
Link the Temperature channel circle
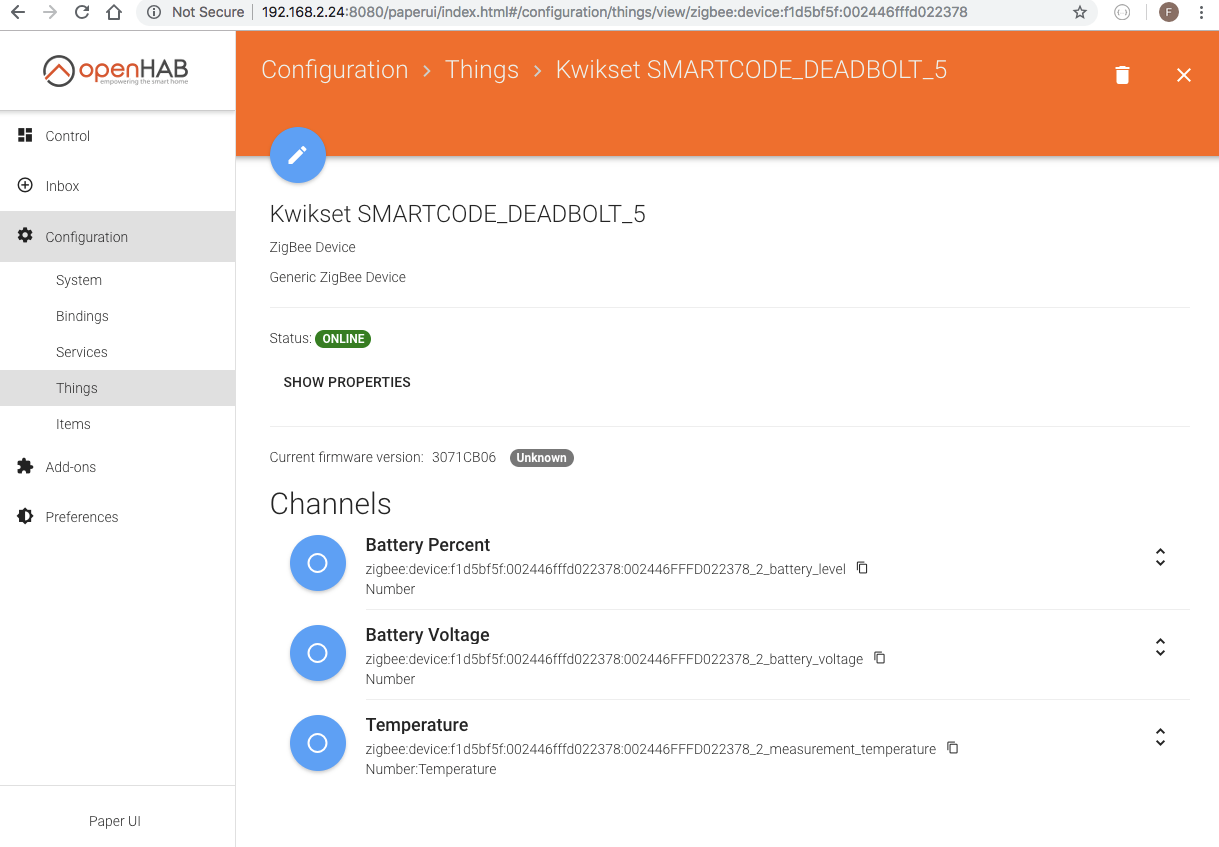pyautogui.click(x=318, y=743)
